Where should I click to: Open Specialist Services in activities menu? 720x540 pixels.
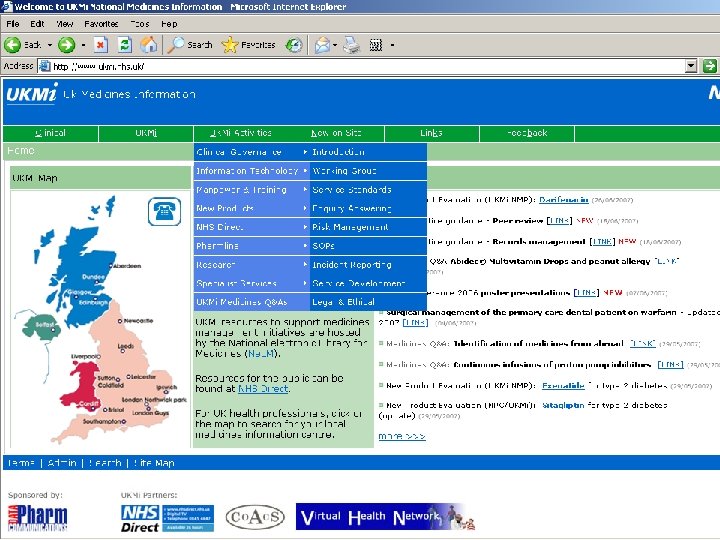pos(251,284)
